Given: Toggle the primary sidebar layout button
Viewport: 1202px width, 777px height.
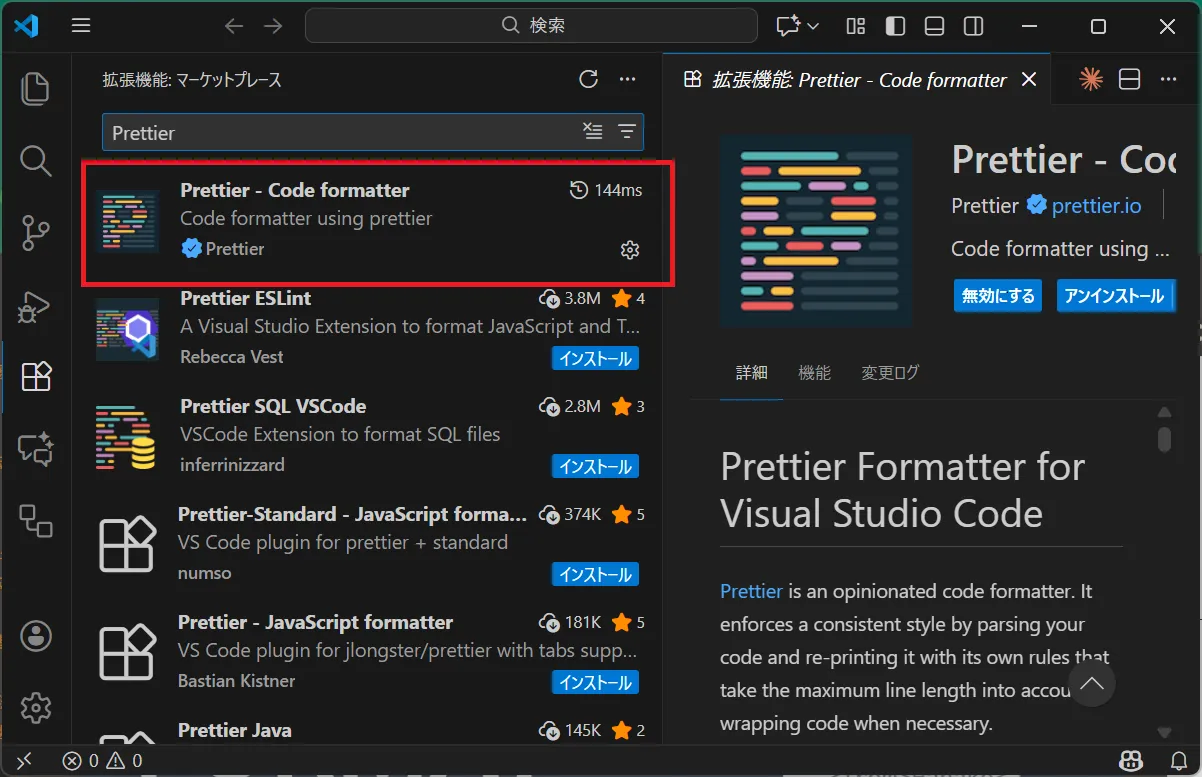Looking at the screenshot, I should (895, 26).
